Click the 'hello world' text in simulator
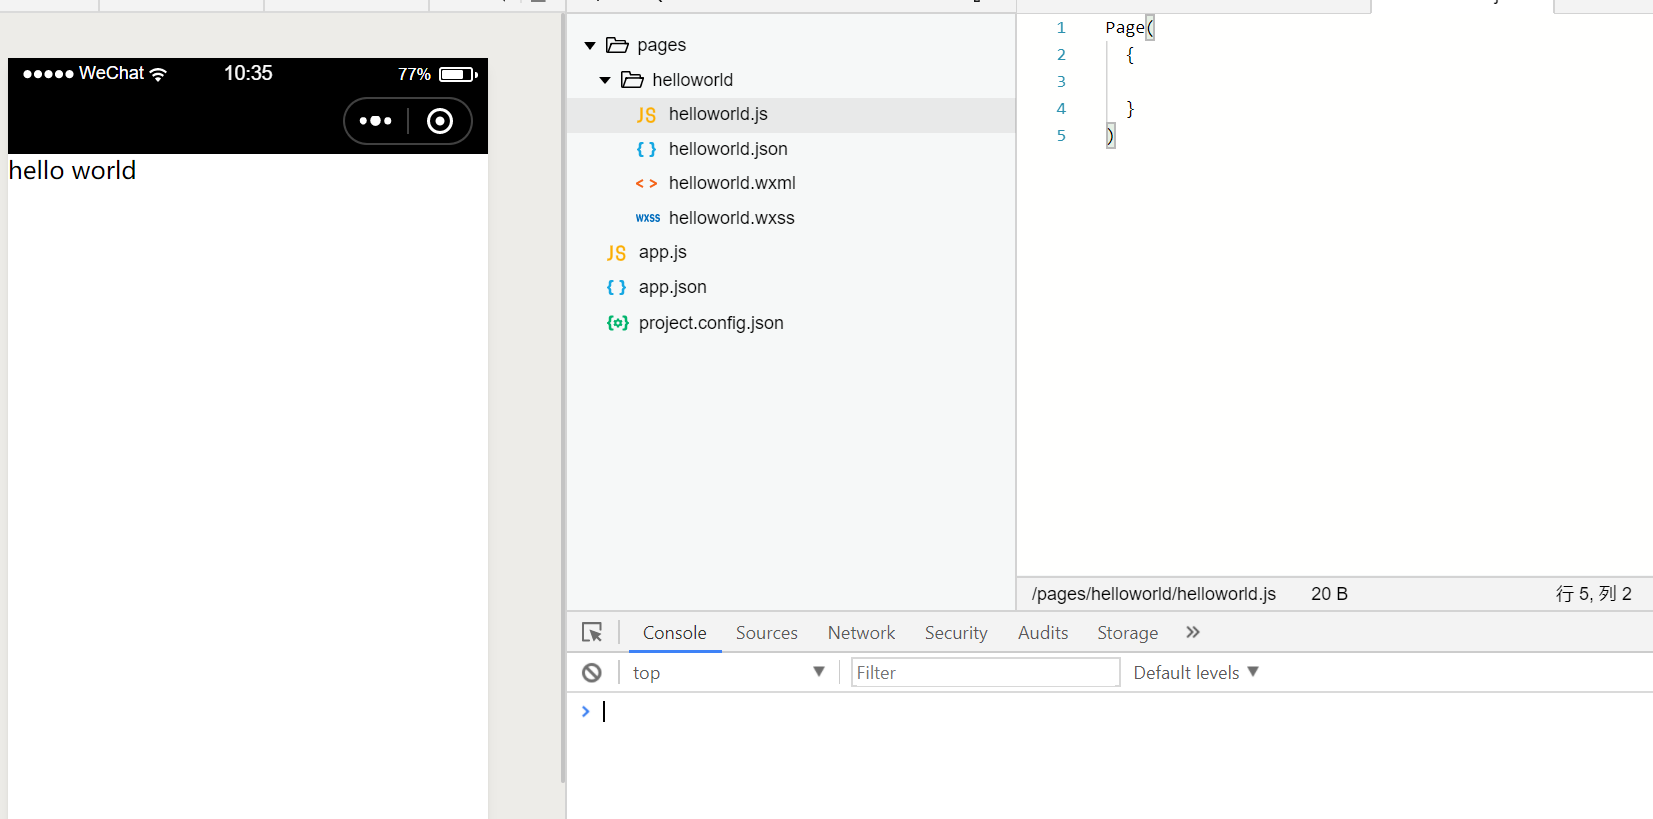Viewport: 1653px width, 819px height. [x=72, y=171]
